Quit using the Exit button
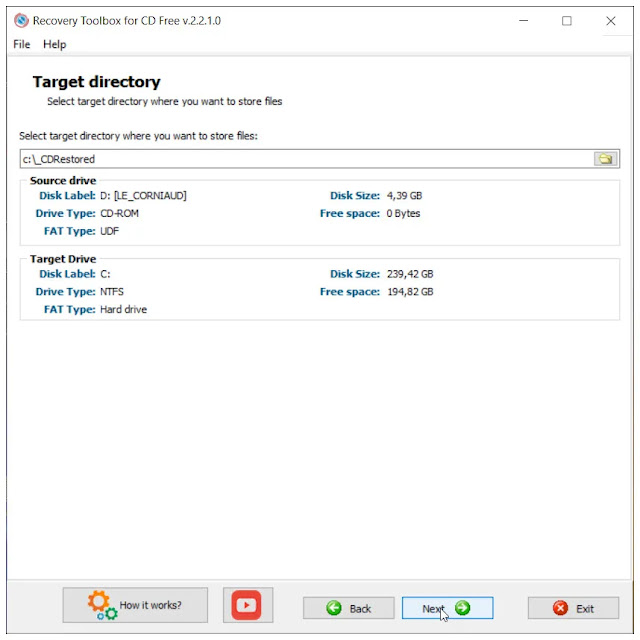 click(573, 608)
